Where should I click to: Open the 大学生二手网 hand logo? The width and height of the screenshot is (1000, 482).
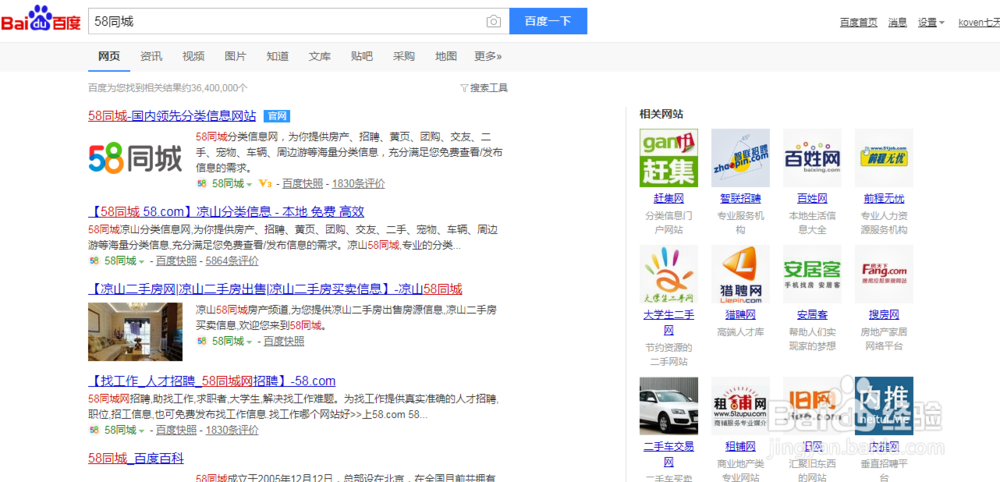click(668, 274)
